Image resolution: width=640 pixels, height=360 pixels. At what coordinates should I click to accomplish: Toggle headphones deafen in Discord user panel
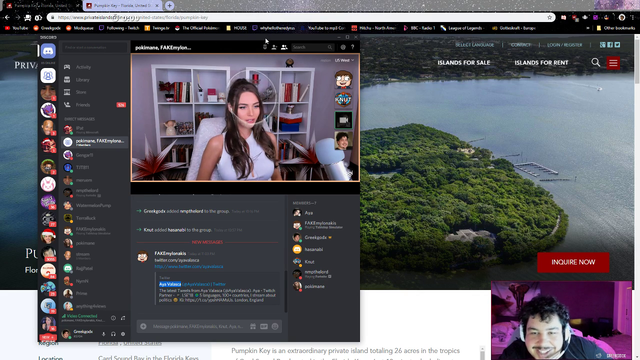[113, 334]
